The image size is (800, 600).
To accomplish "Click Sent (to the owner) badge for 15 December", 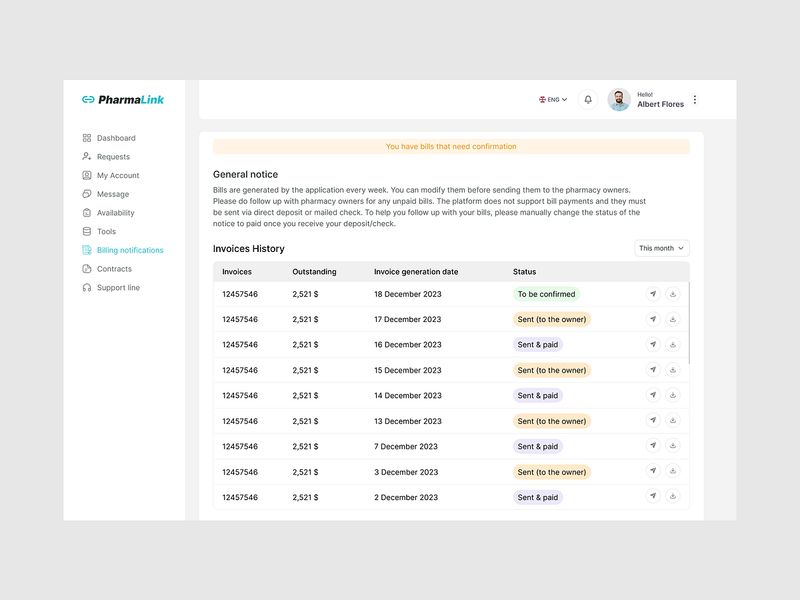I will tap(552, 370).
